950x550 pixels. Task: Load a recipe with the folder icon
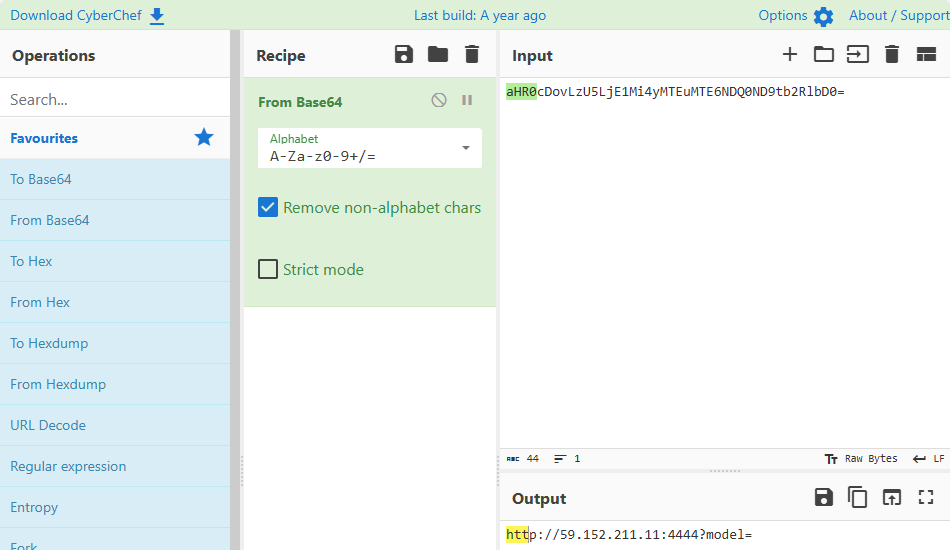click(x=437, y=55)
